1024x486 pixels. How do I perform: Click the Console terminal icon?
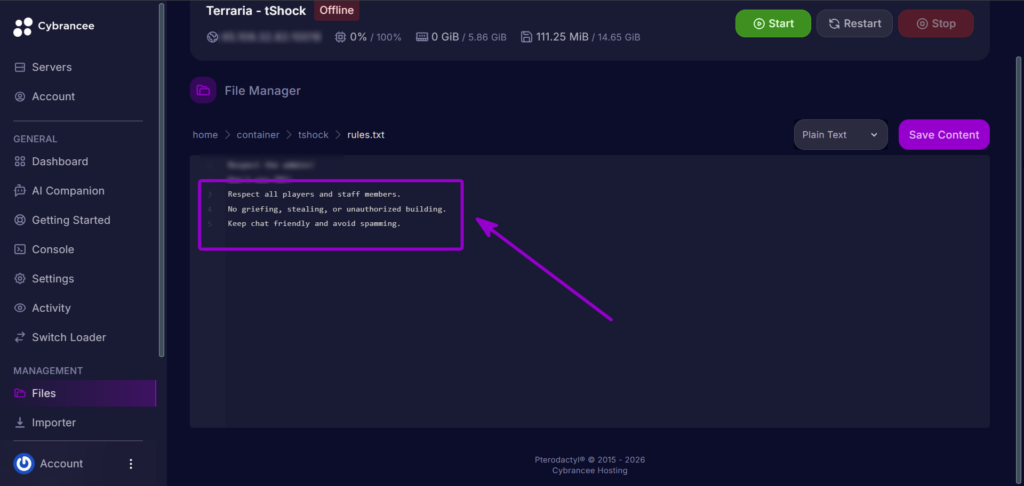tap(20, 250)
